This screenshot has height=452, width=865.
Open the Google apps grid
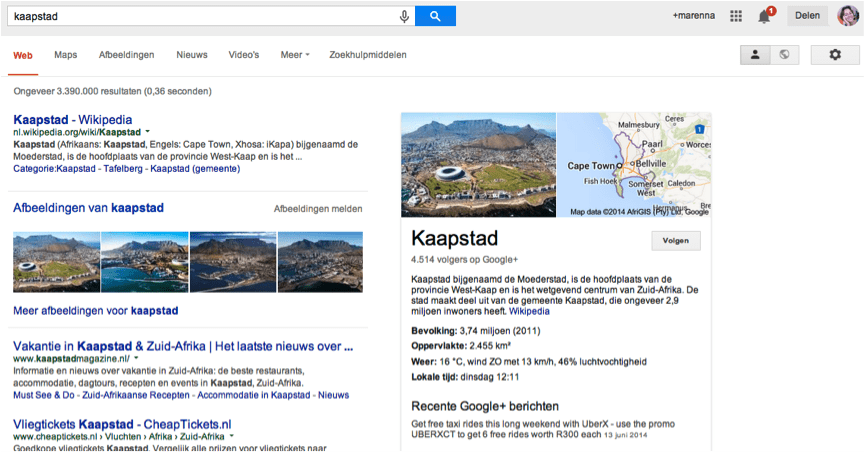tap(736, 16)
